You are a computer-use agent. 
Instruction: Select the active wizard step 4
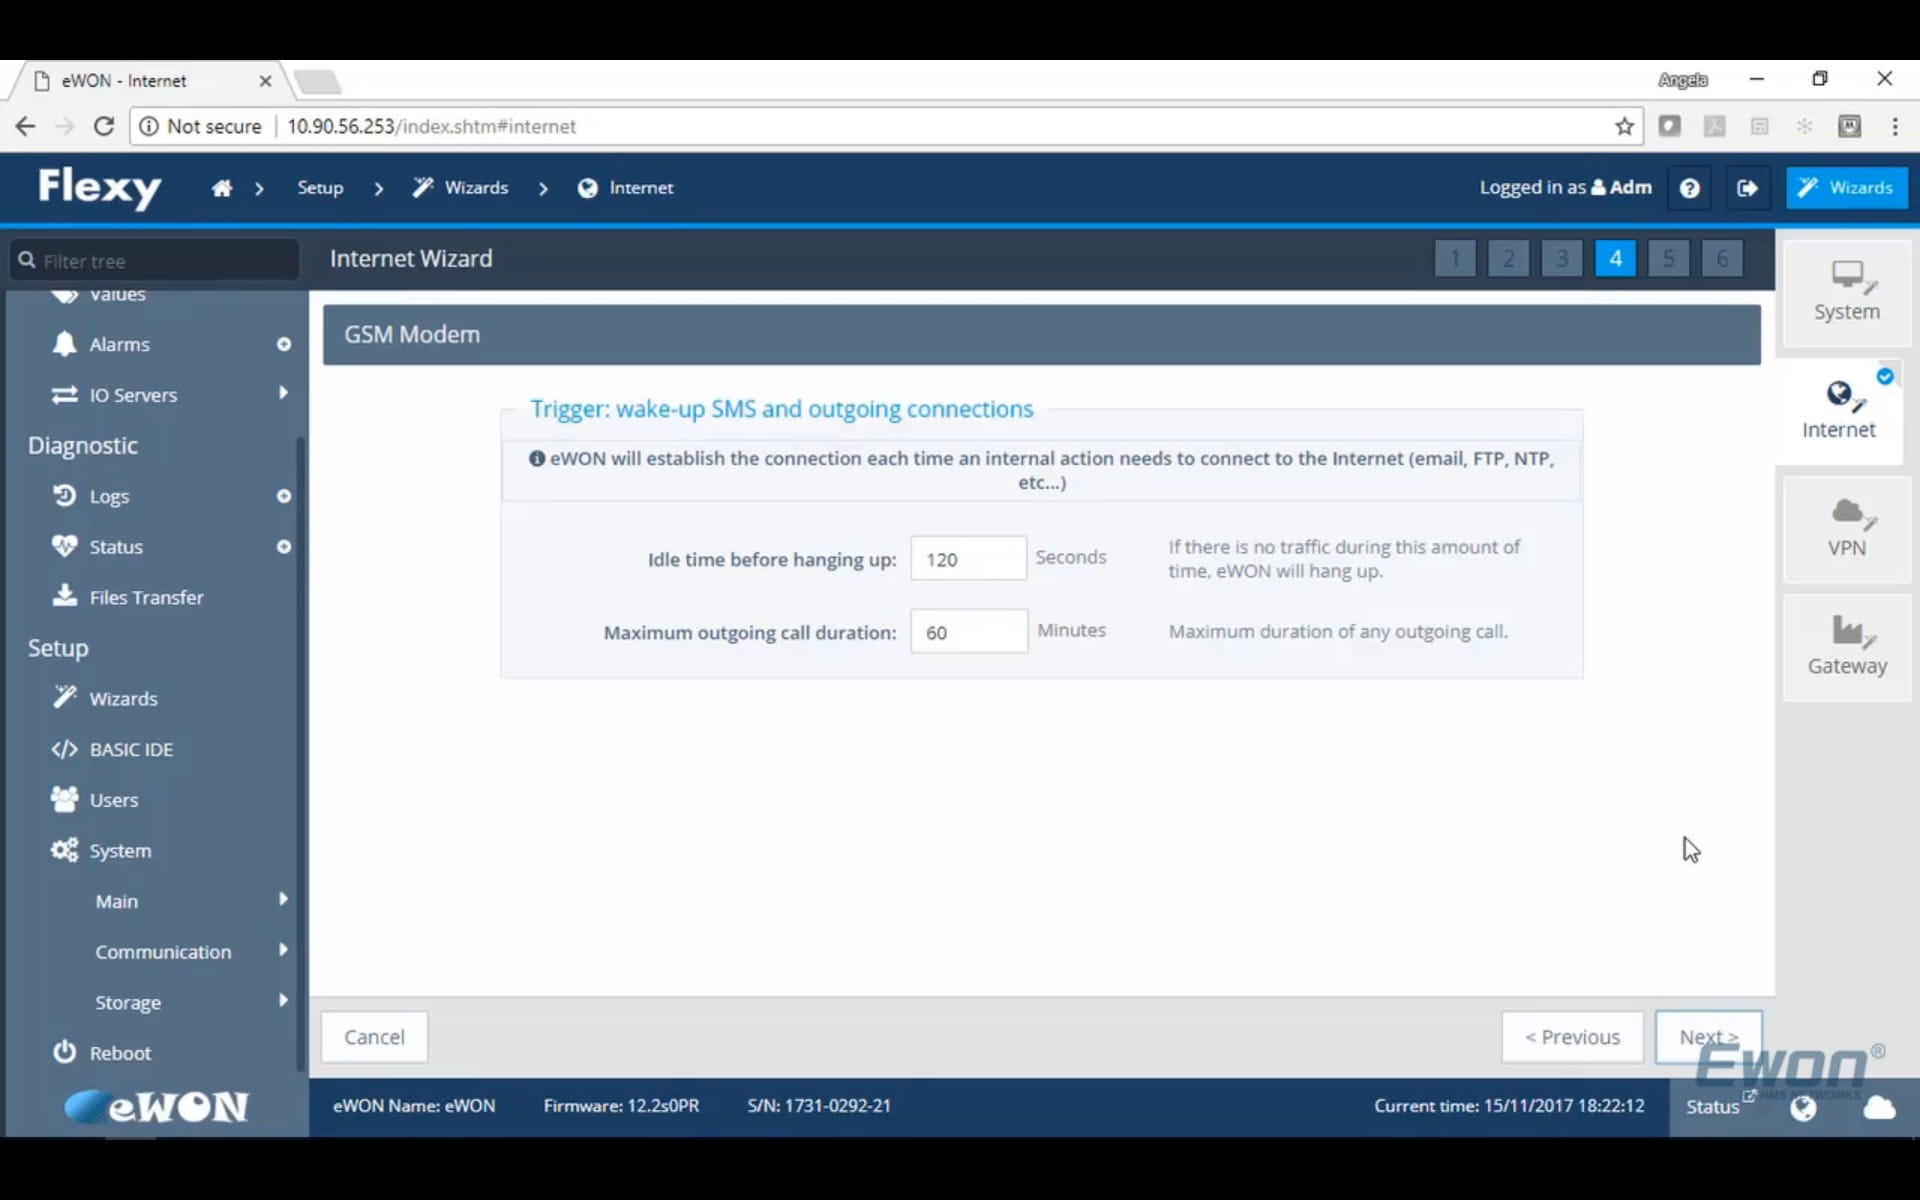click(1615, 259)
